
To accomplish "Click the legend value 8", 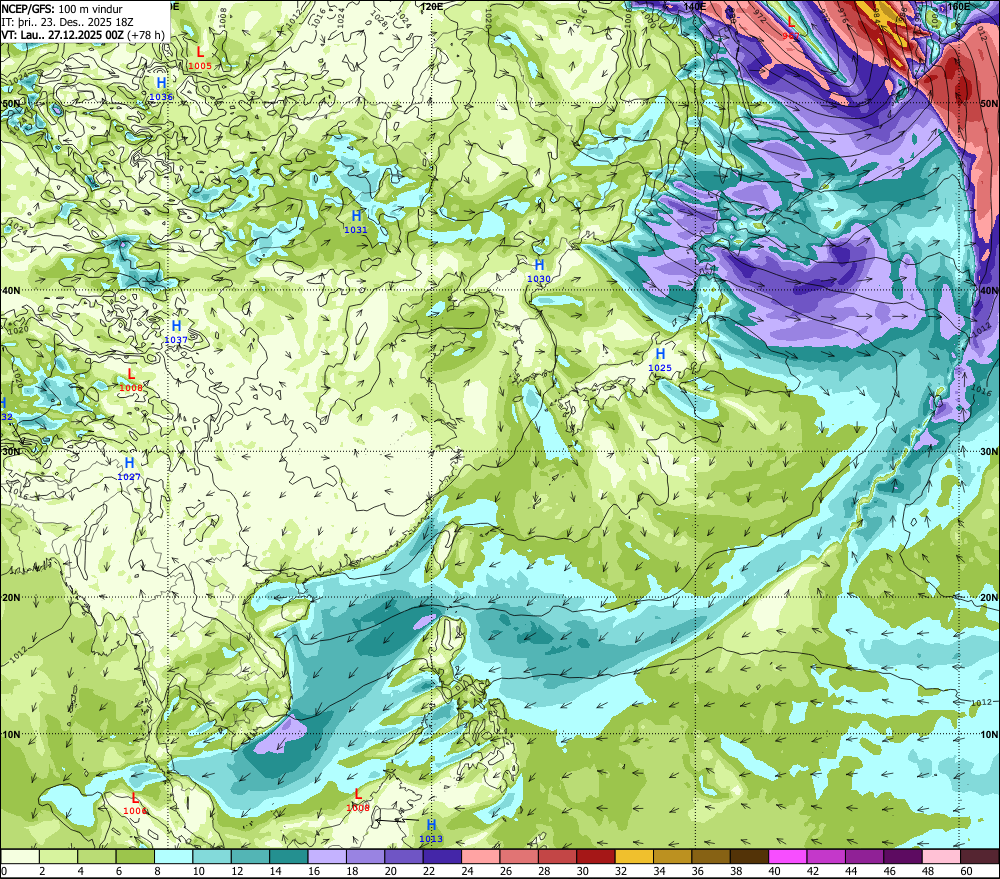I will (158, 871).
